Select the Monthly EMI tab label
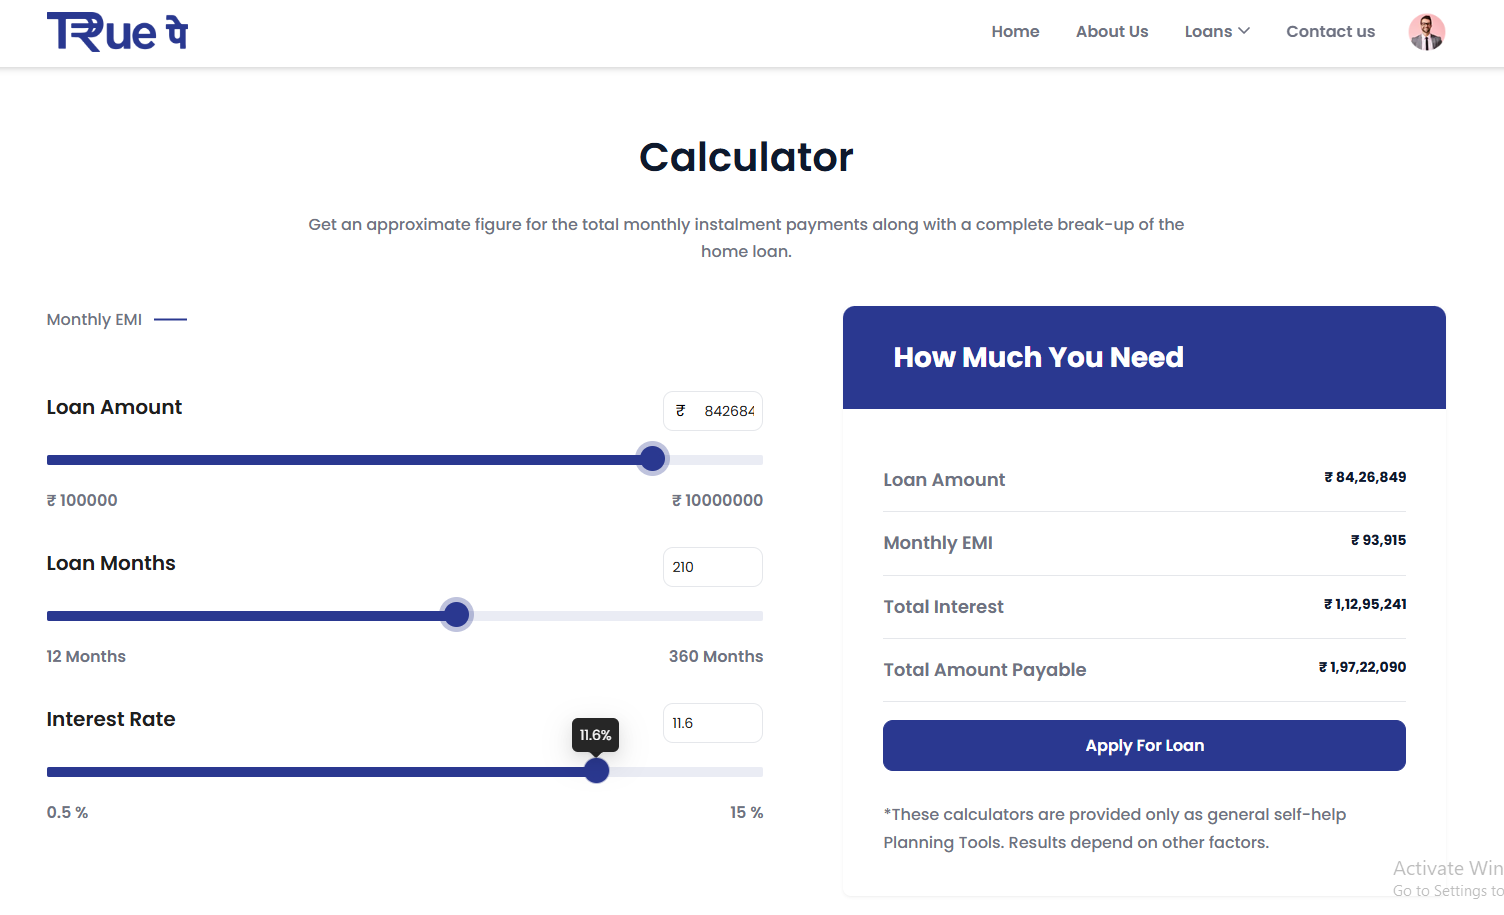The height and width of the screenshot is (915, 1504). point(94,320)
